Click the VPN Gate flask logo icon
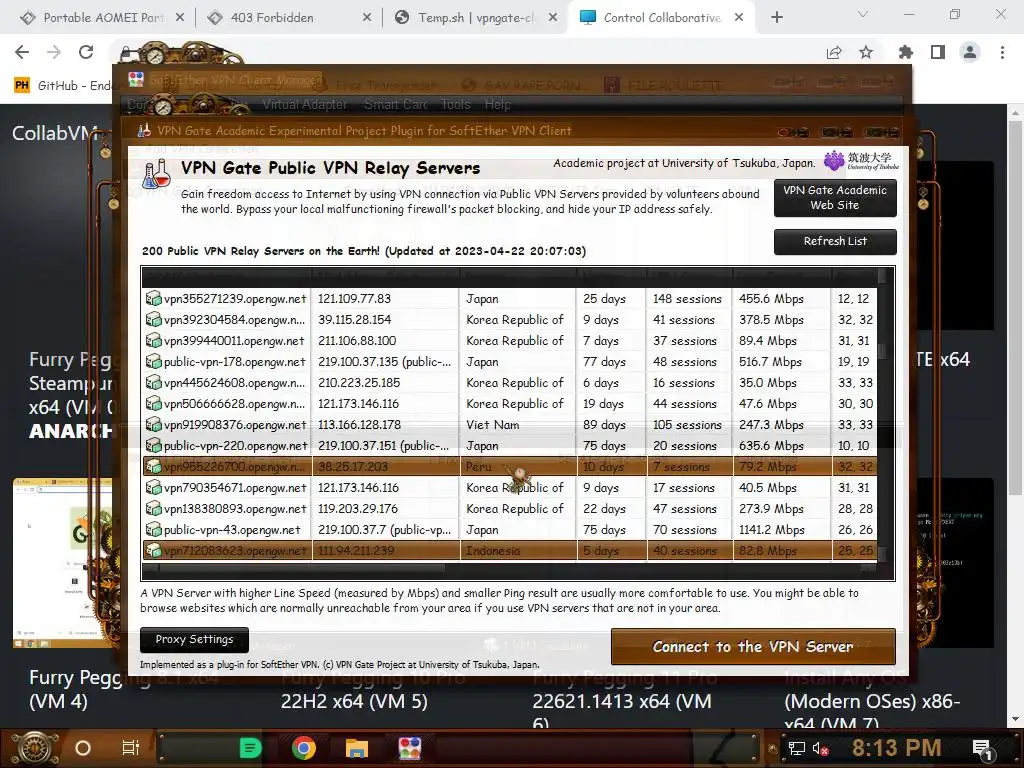Screen dimensions: 1024x768 pyautogui.click(x=157, y=173)
